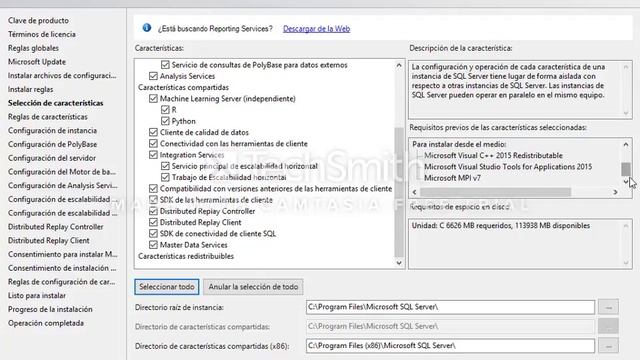The width and height of the screenshot is (640, 360).
Task: Click the prerequisites horizontal scrollbar thumb
Action: pos(495,192)
